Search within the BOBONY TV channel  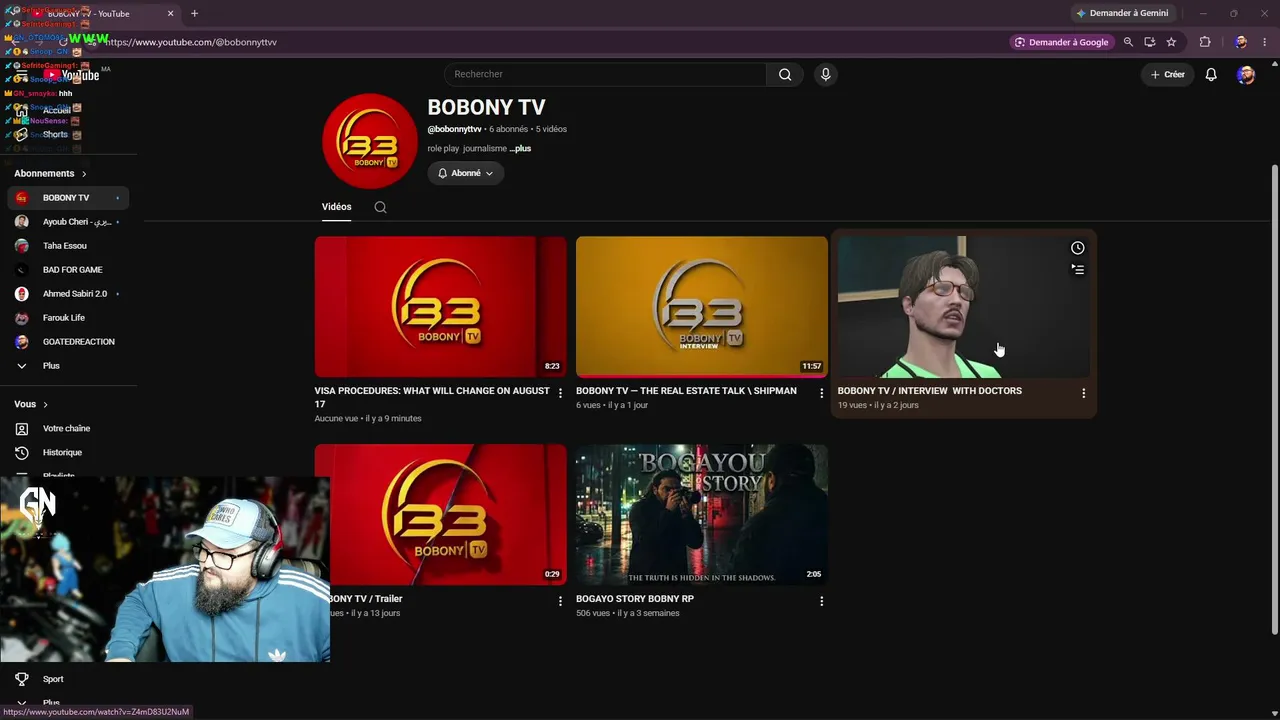click(x=380, y=207)
